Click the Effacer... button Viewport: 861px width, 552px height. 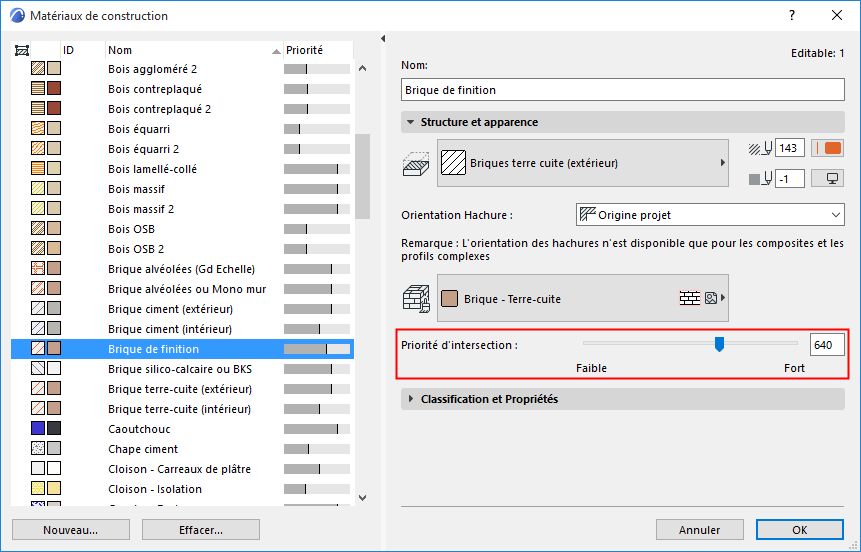(194, 530)
